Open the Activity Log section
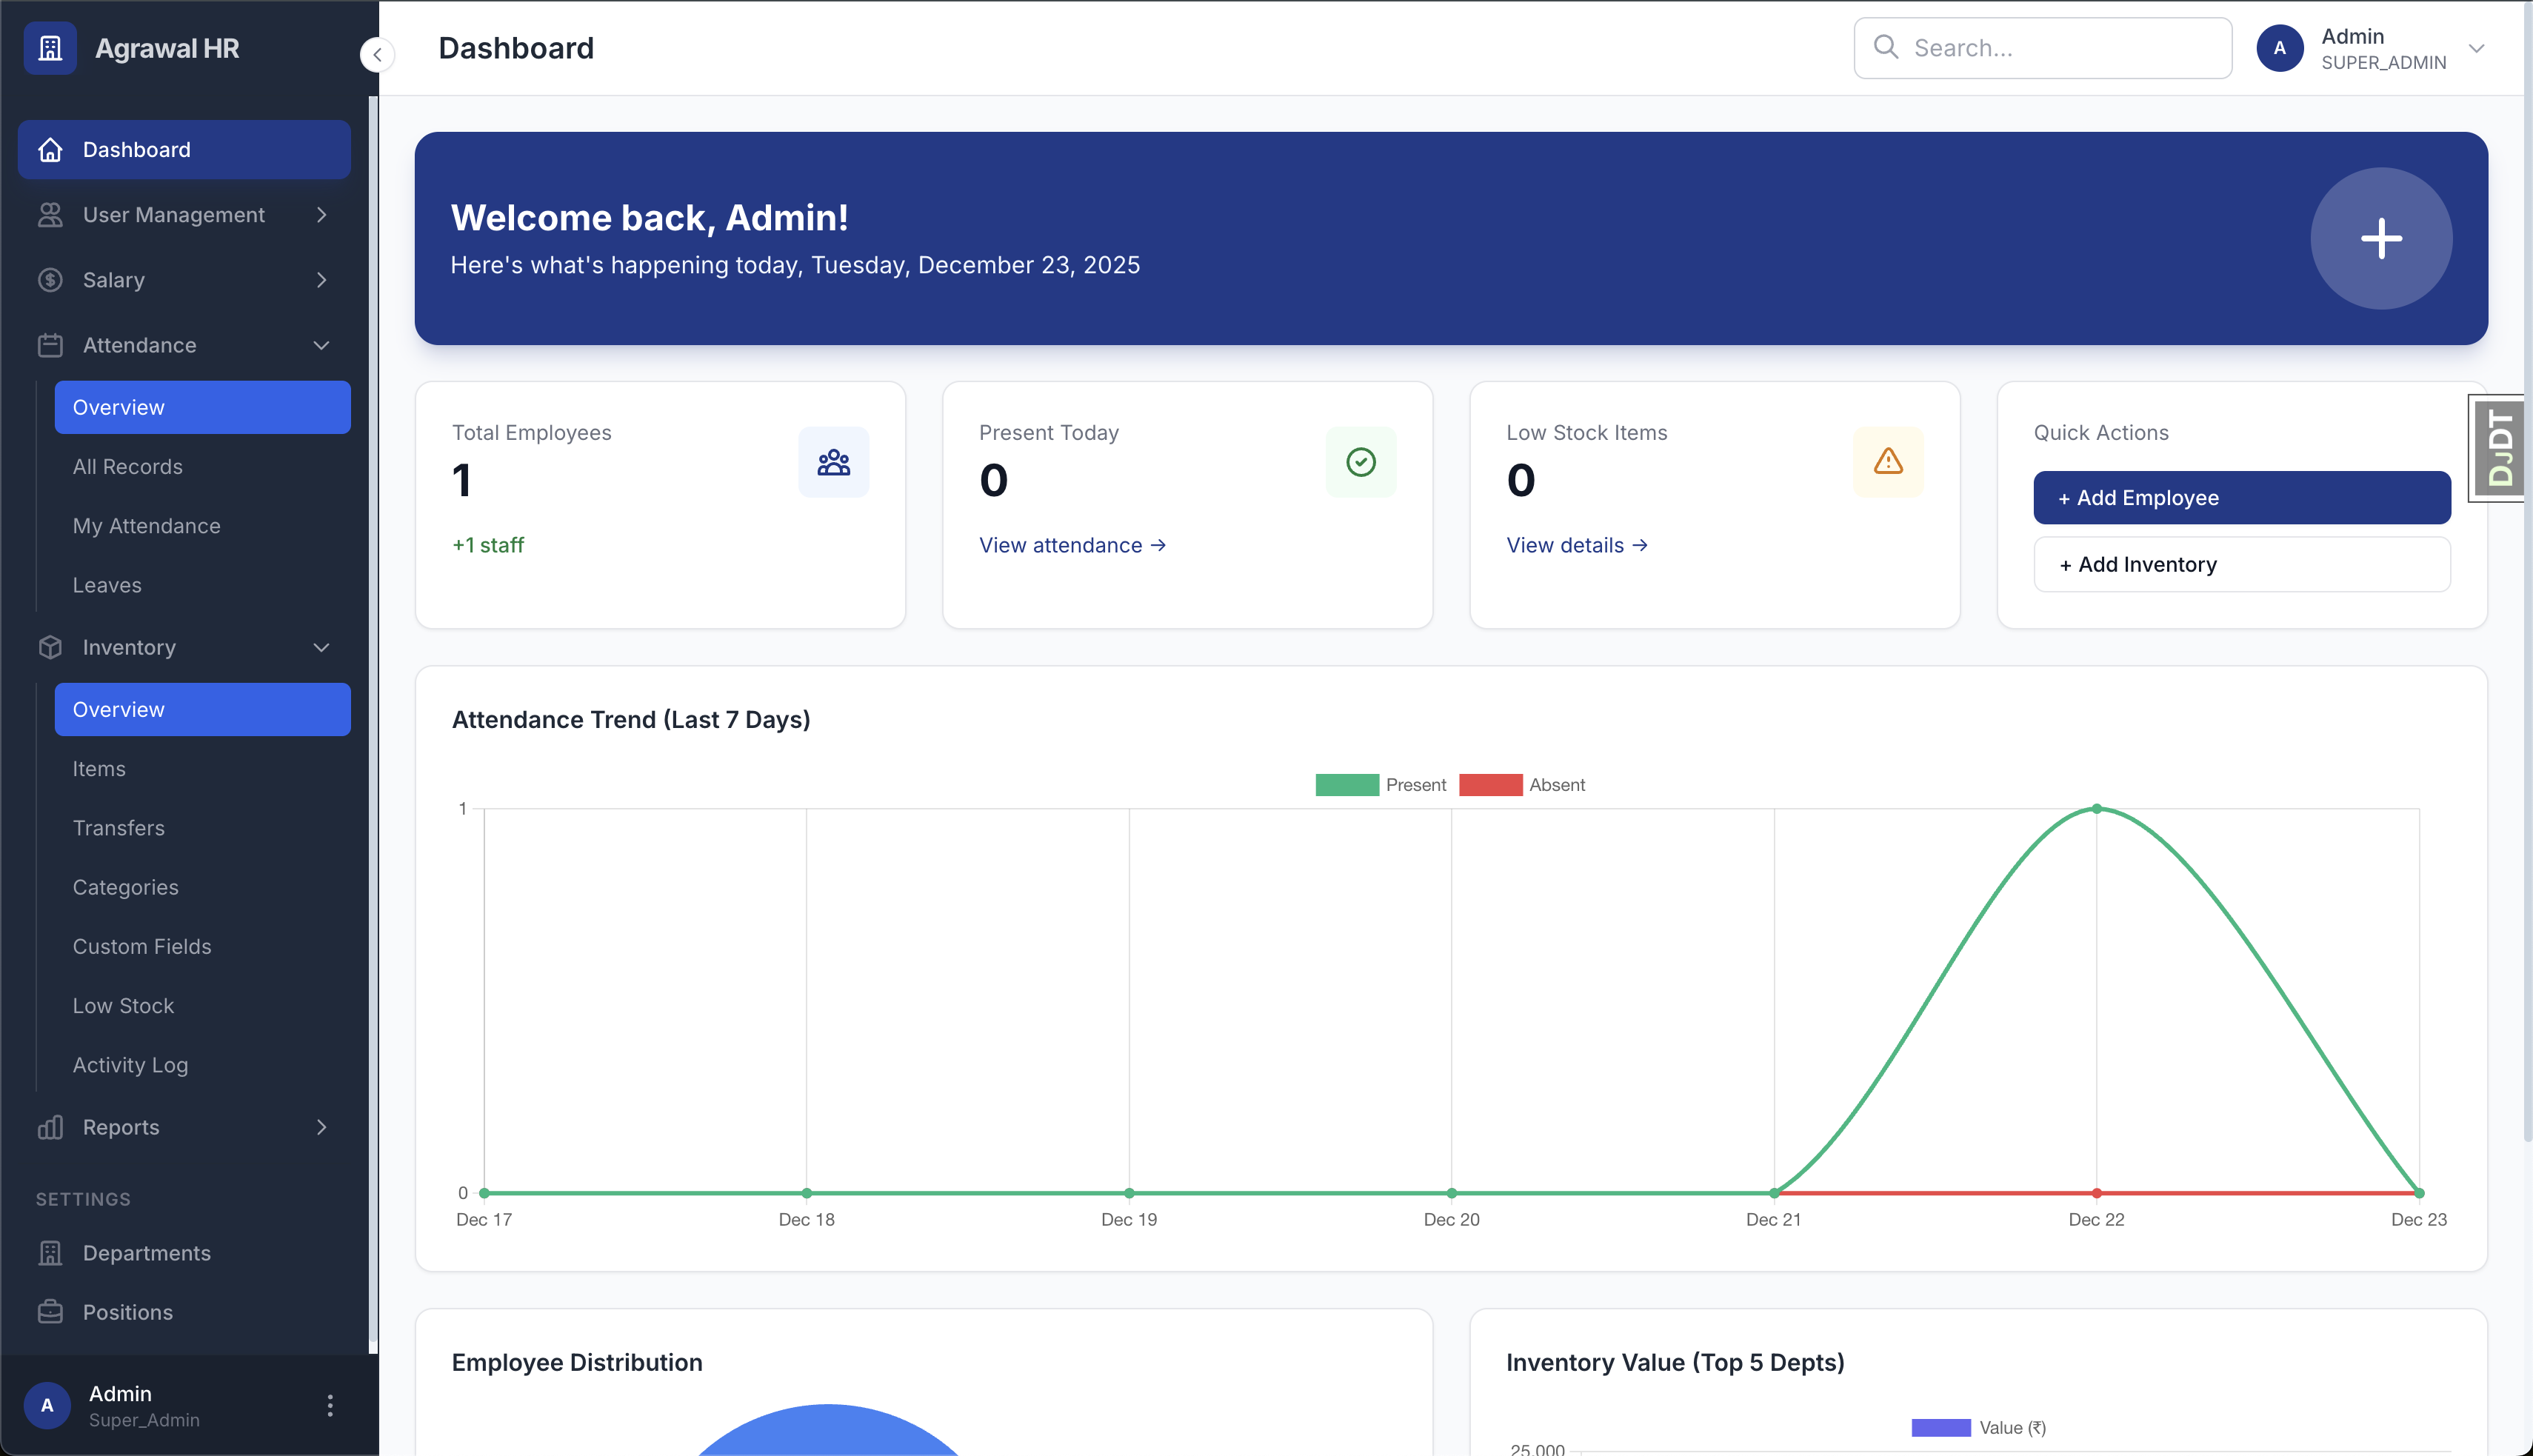Screen dimensions: 2533x1456 (x=130, y=1065)
